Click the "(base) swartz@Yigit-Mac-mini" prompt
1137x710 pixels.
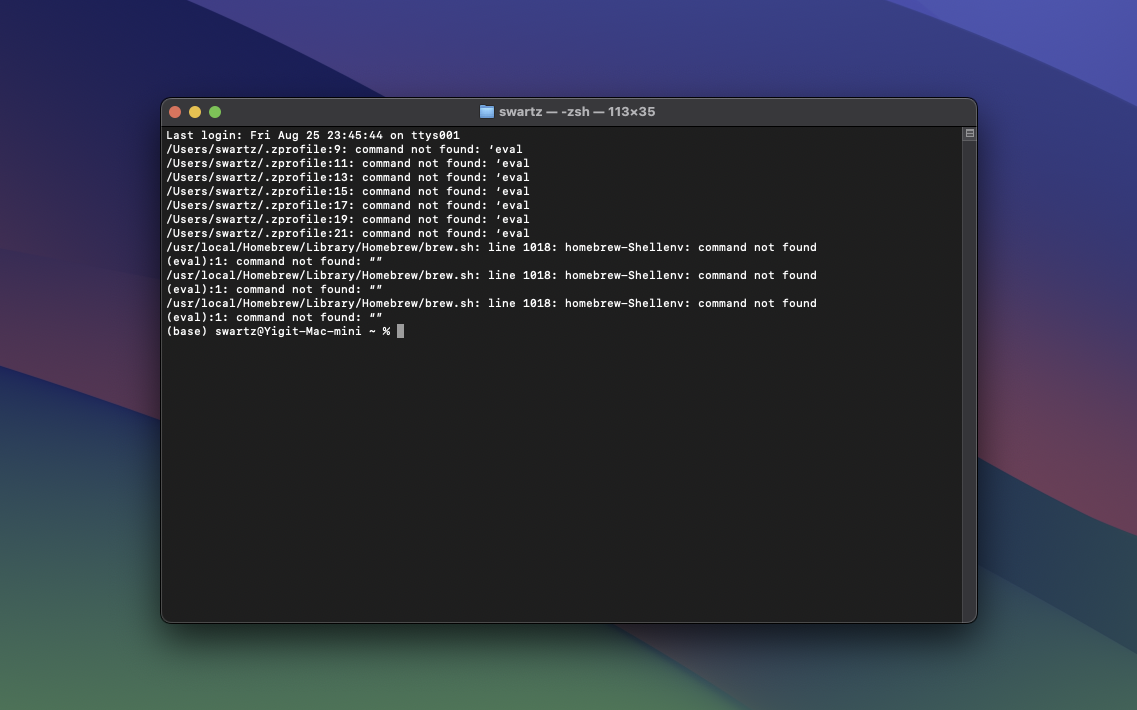278,331
